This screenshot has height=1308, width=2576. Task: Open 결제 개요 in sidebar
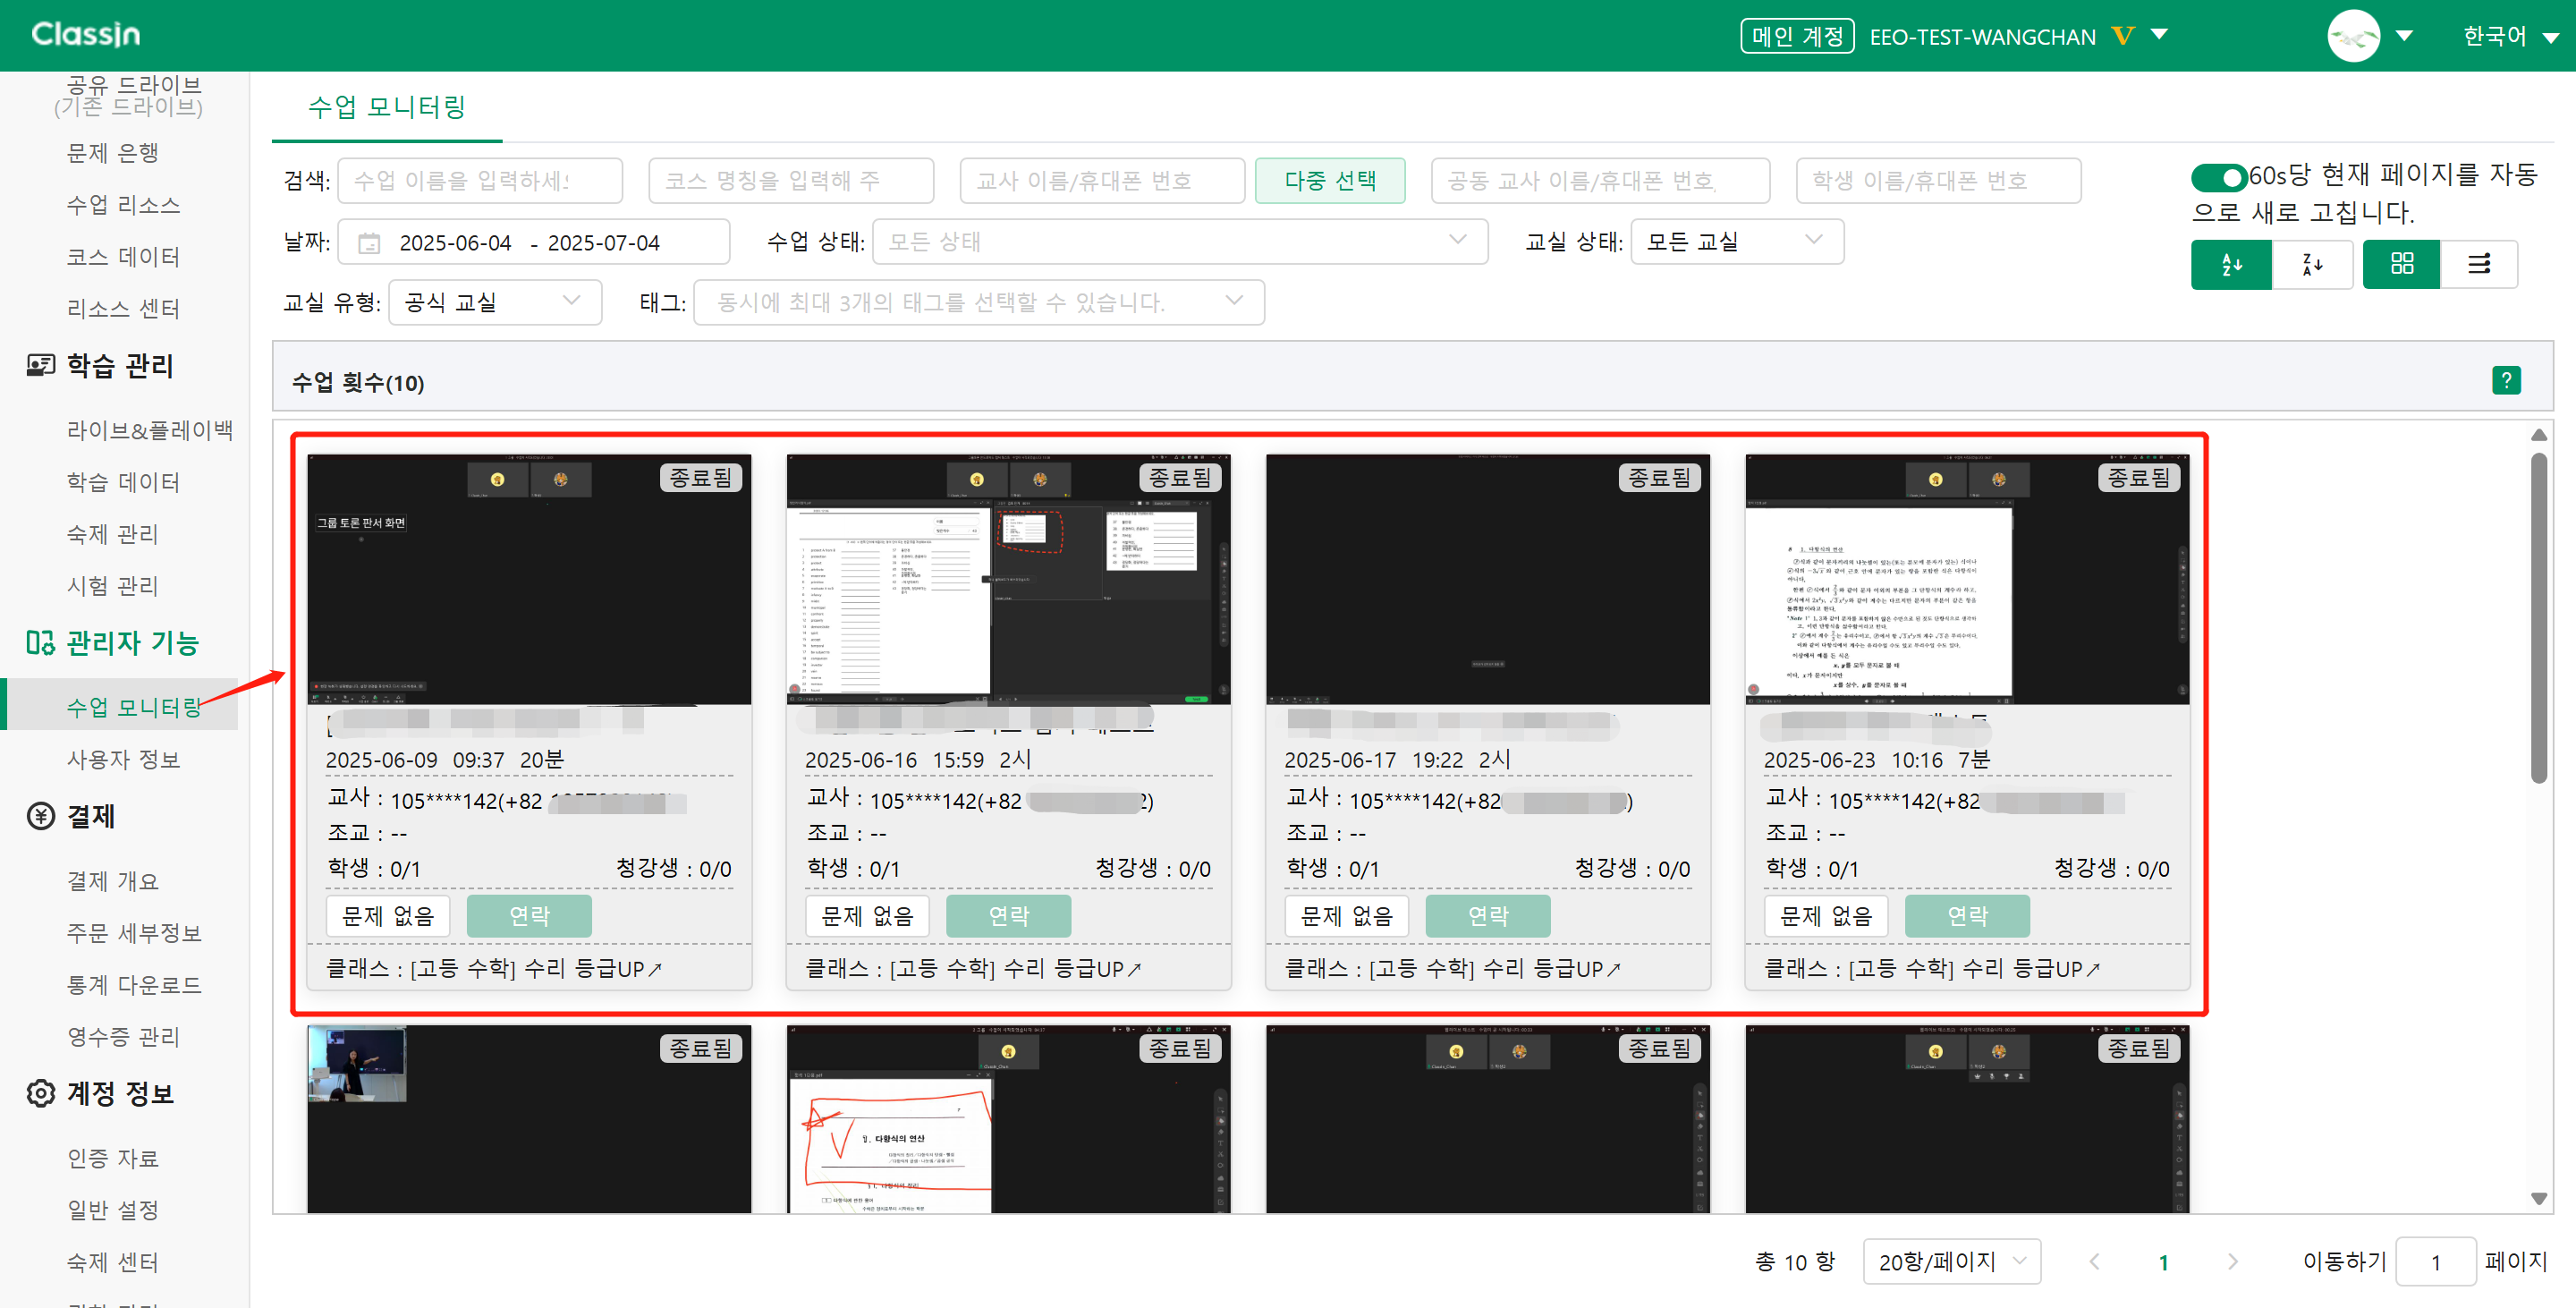(x=112, y=881)
